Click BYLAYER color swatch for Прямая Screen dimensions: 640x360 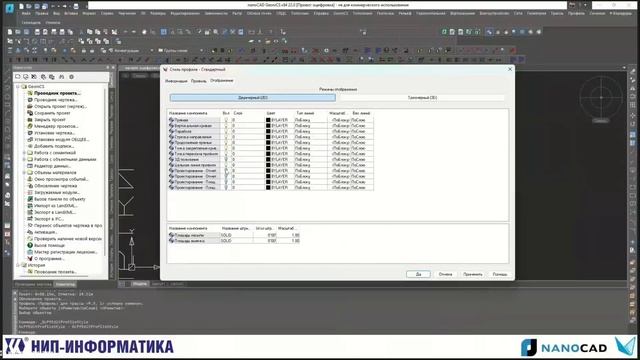(268, 120)
